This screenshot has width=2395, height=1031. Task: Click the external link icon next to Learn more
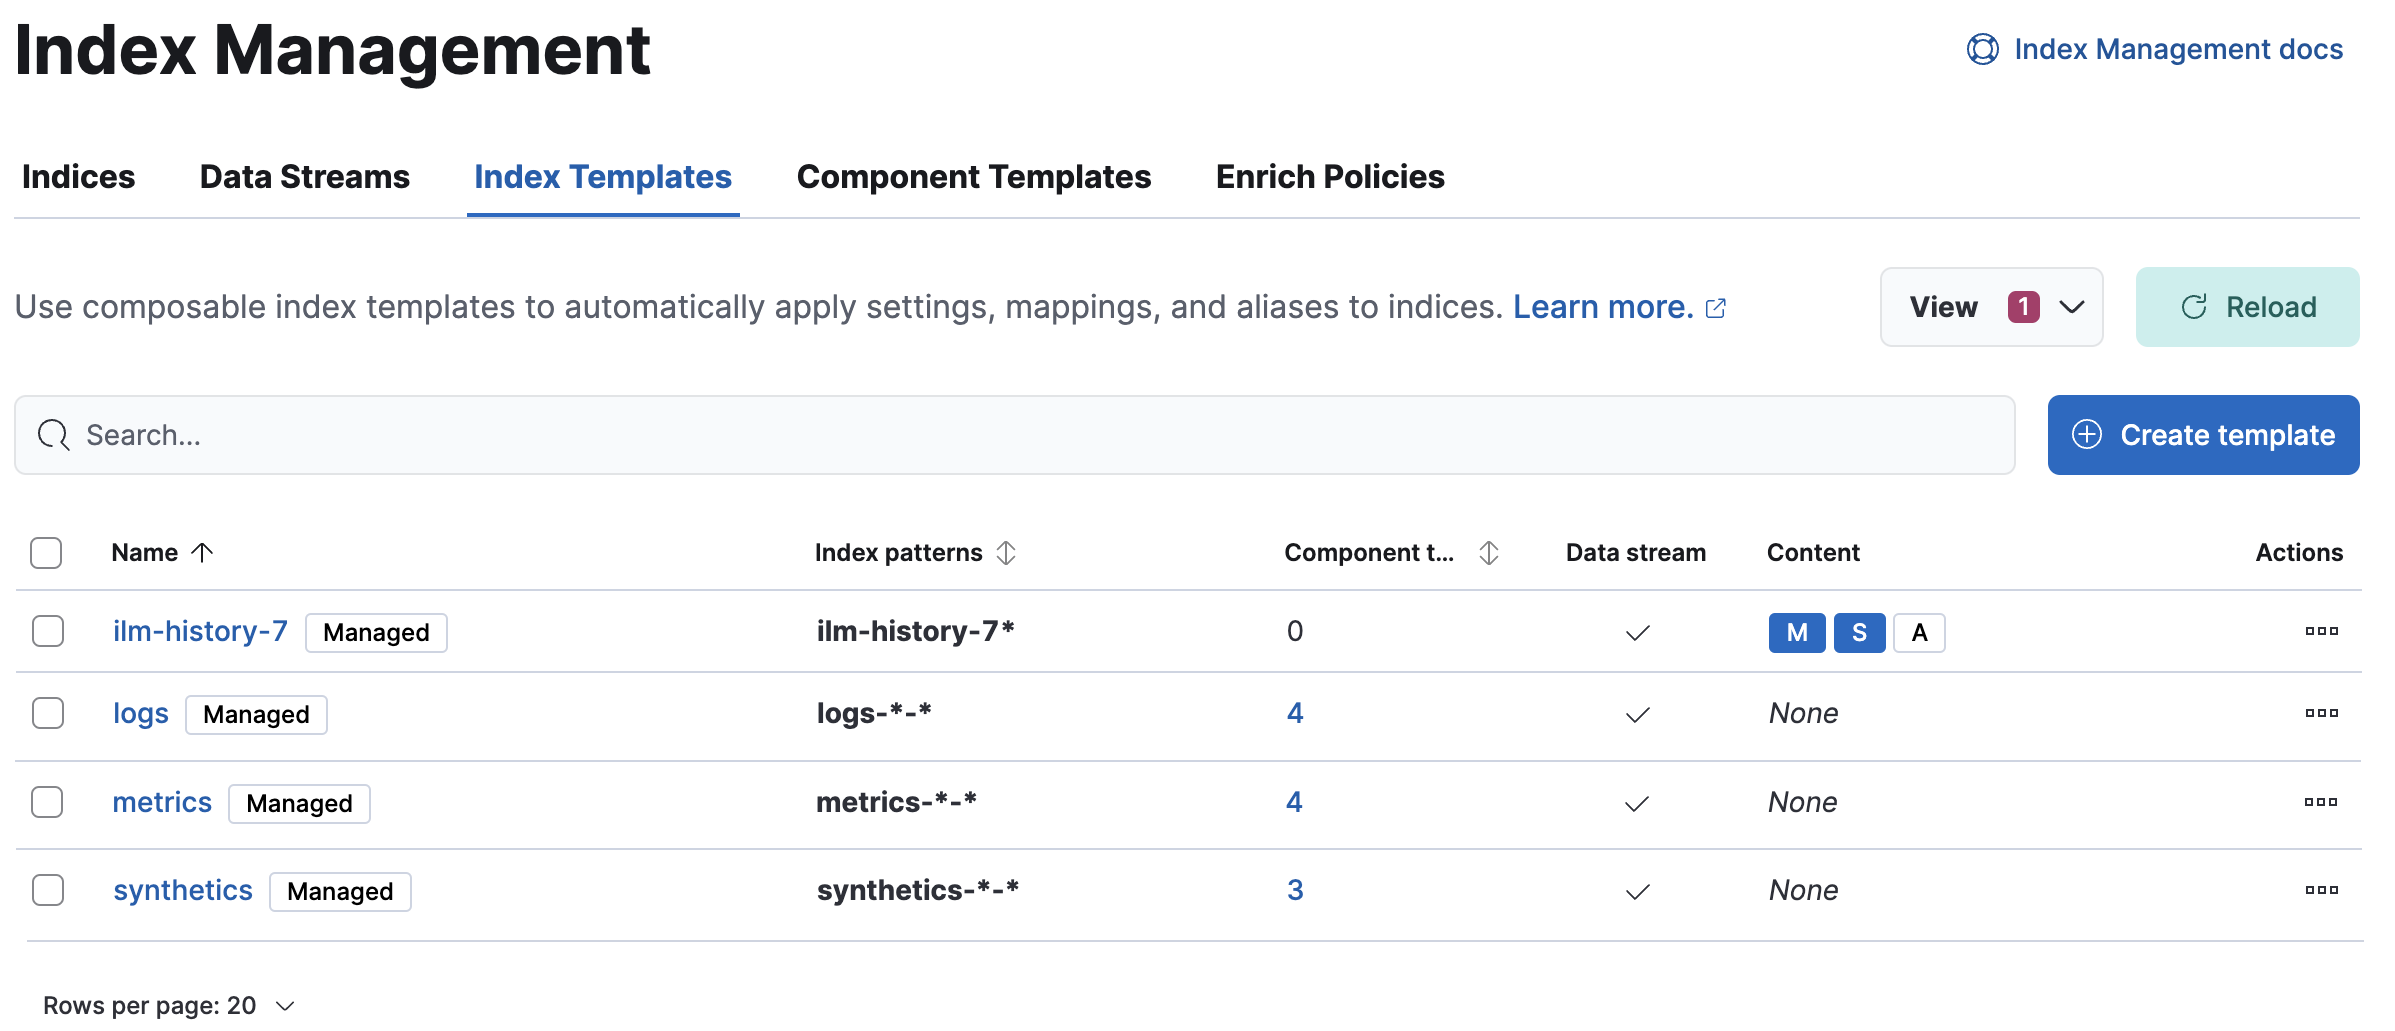coord(1716,308)
